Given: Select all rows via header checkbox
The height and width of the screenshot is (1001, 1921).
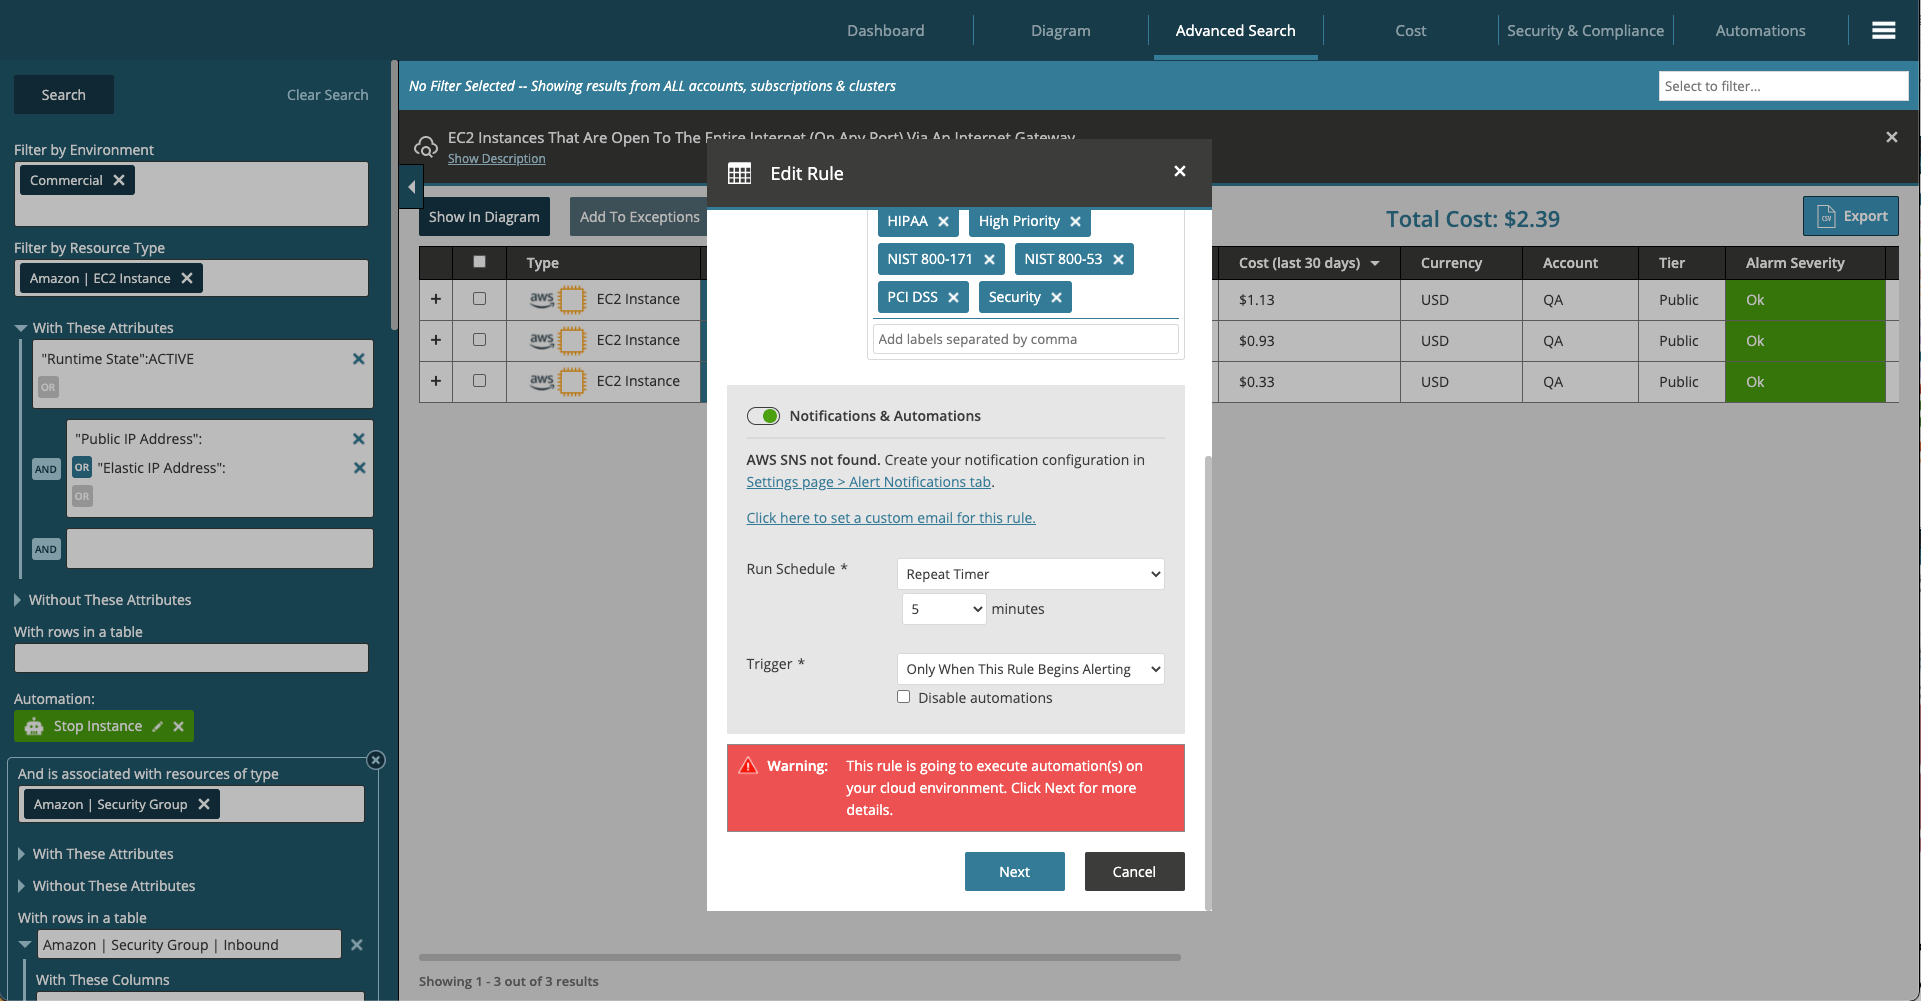Looking at the screenshot, I should [x=480, y=262].
